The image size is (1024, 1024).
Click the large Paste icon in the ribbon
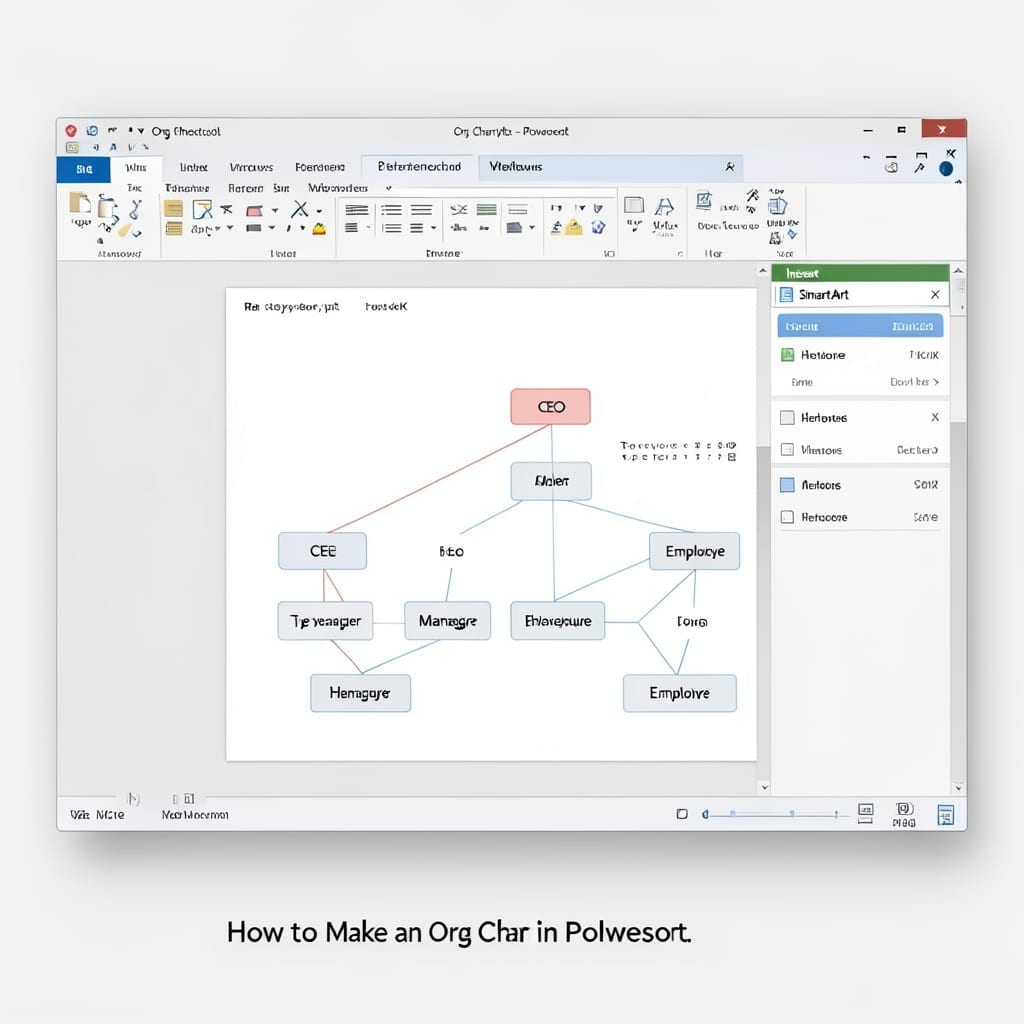[80, 203]
